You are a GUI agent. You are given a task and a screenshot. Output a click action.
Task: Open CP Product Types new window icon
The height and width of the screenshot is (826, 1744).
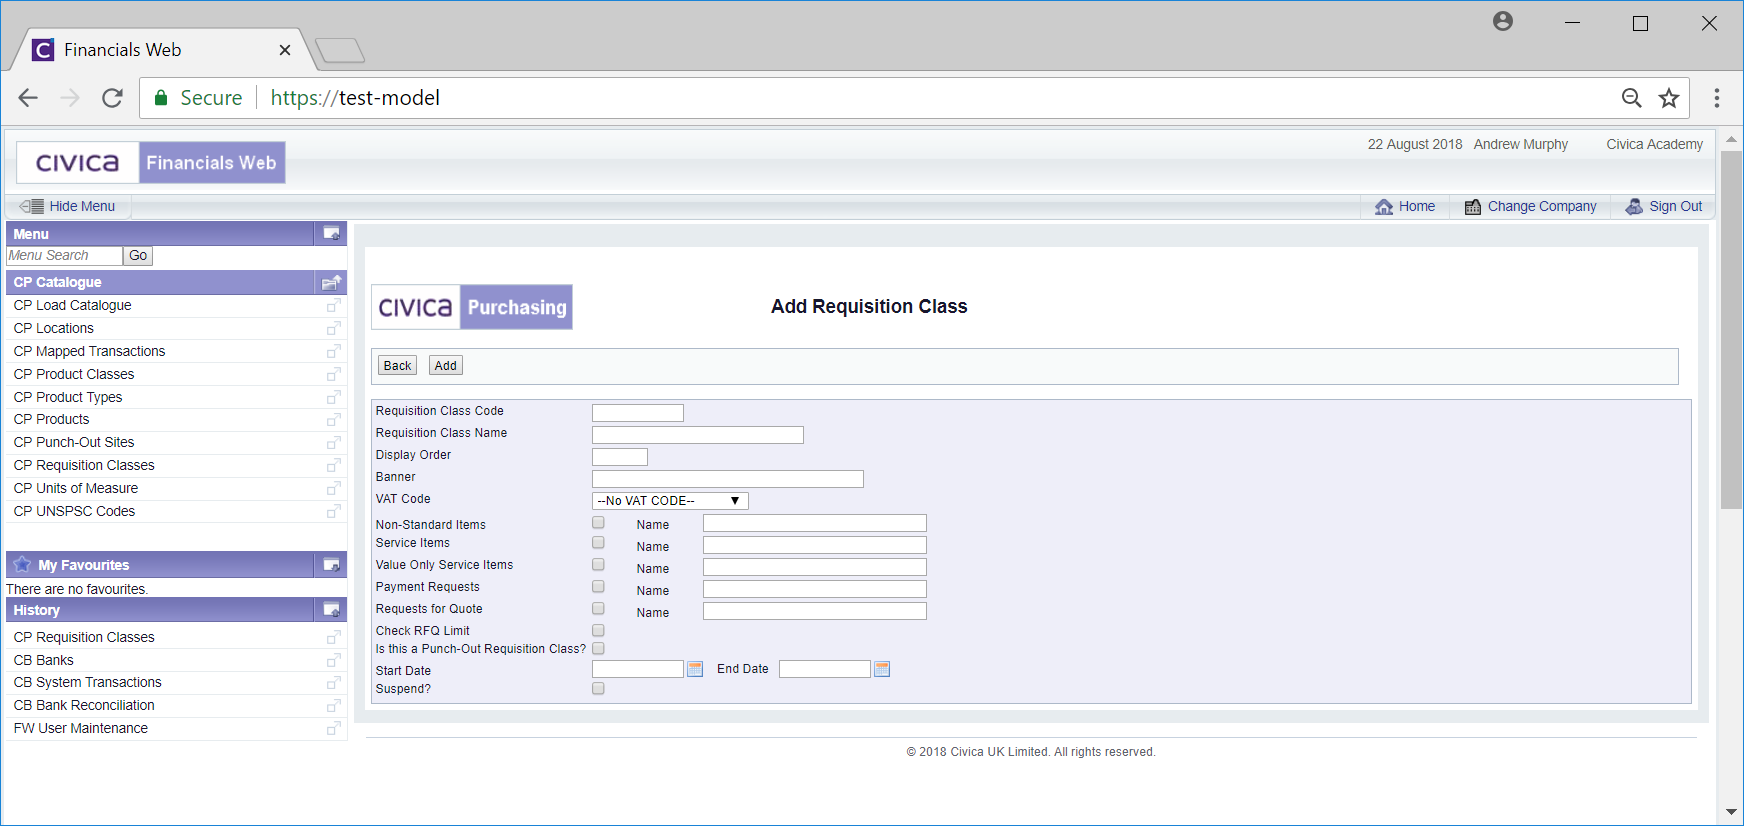coord(334,398)
